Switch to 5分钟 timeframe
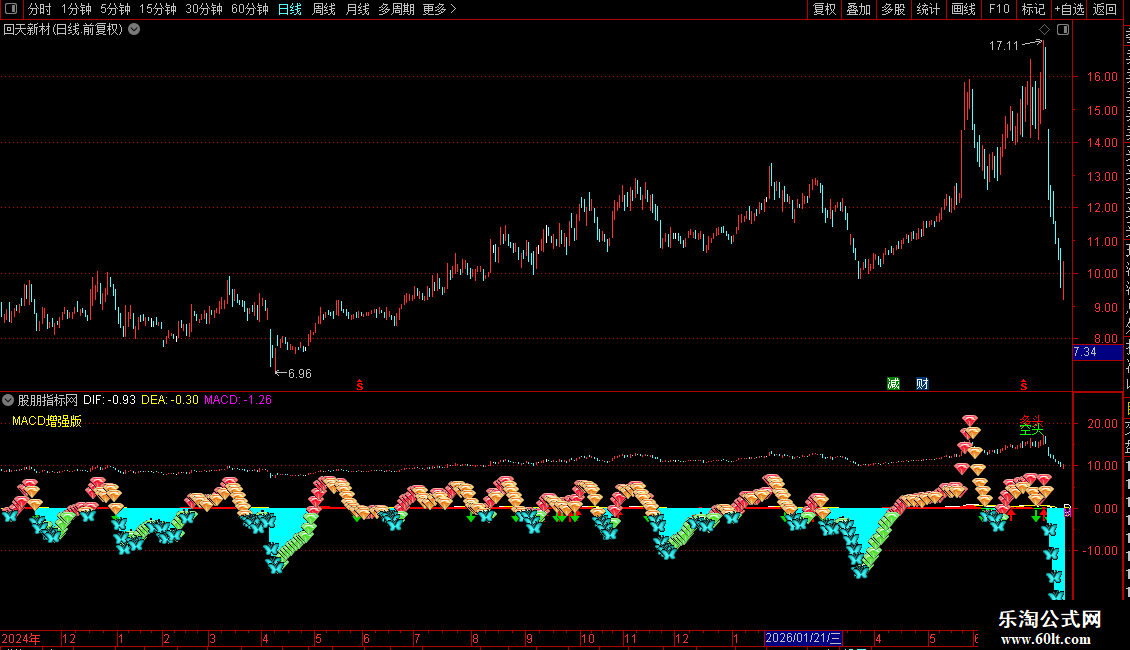Image resolution: width=1130 pixels, height=650 pixels. tap(115, 9)
